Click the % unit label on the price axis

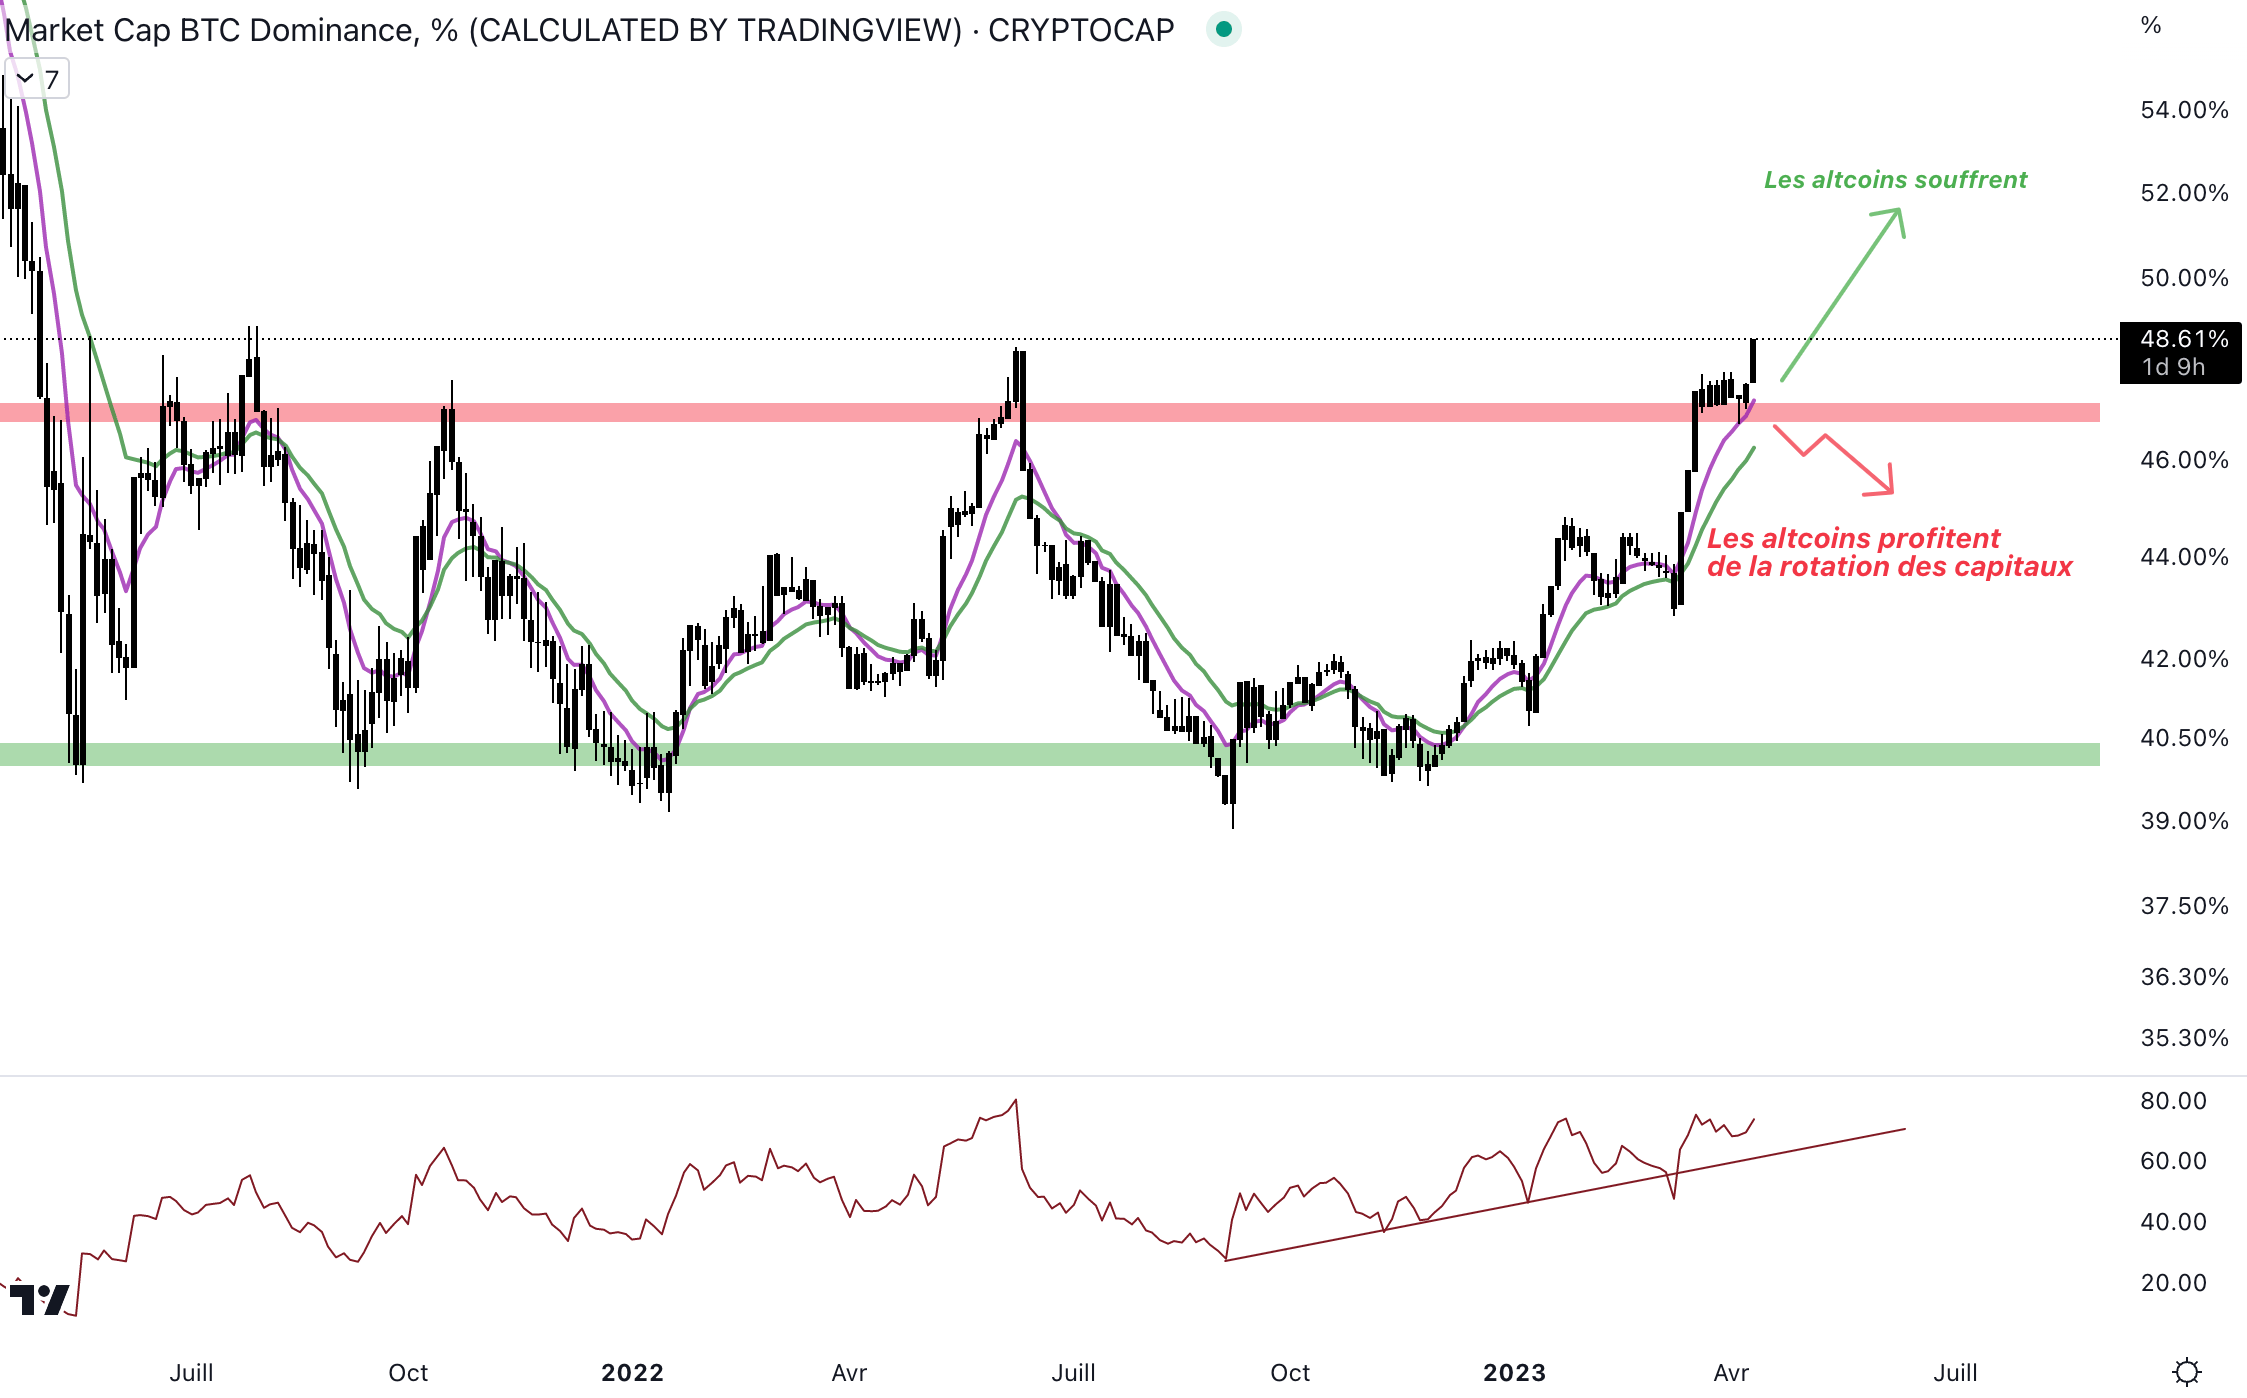2151,26
